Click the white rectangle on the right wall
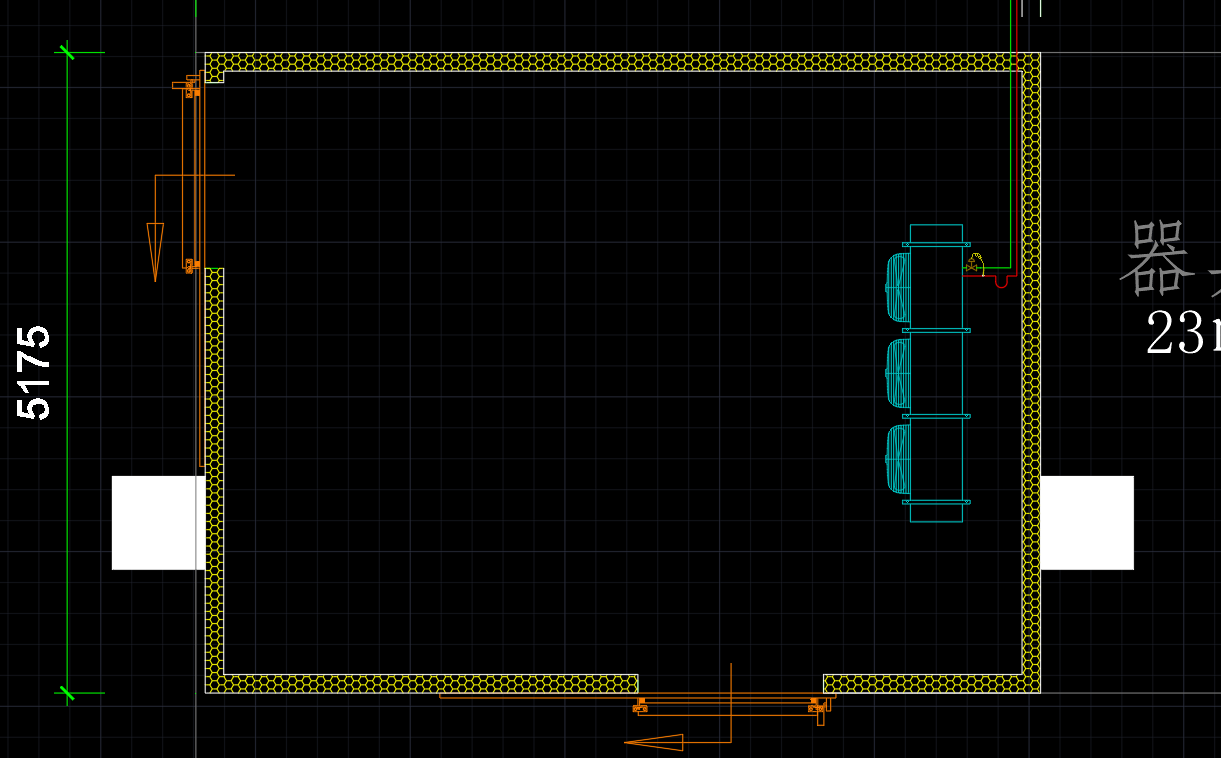 tap(1087, 522)
